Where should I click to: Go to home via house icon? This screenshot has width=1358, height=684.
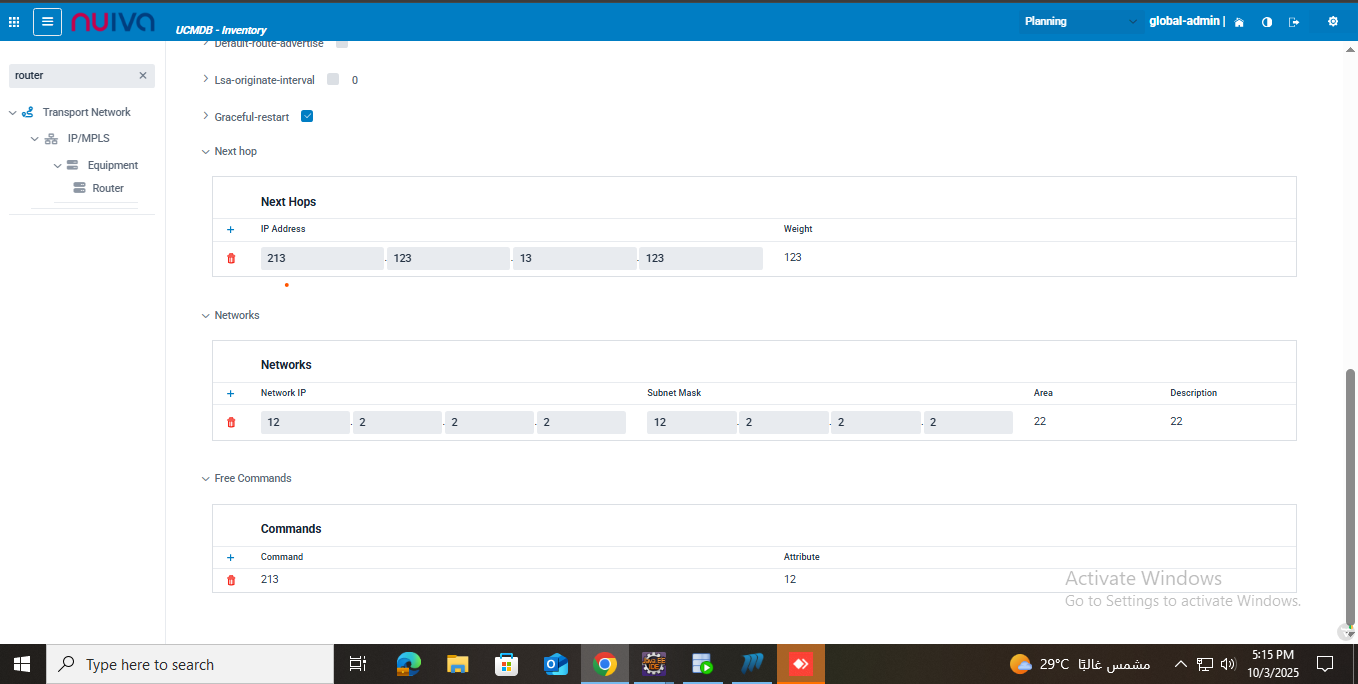(1240, 22)
